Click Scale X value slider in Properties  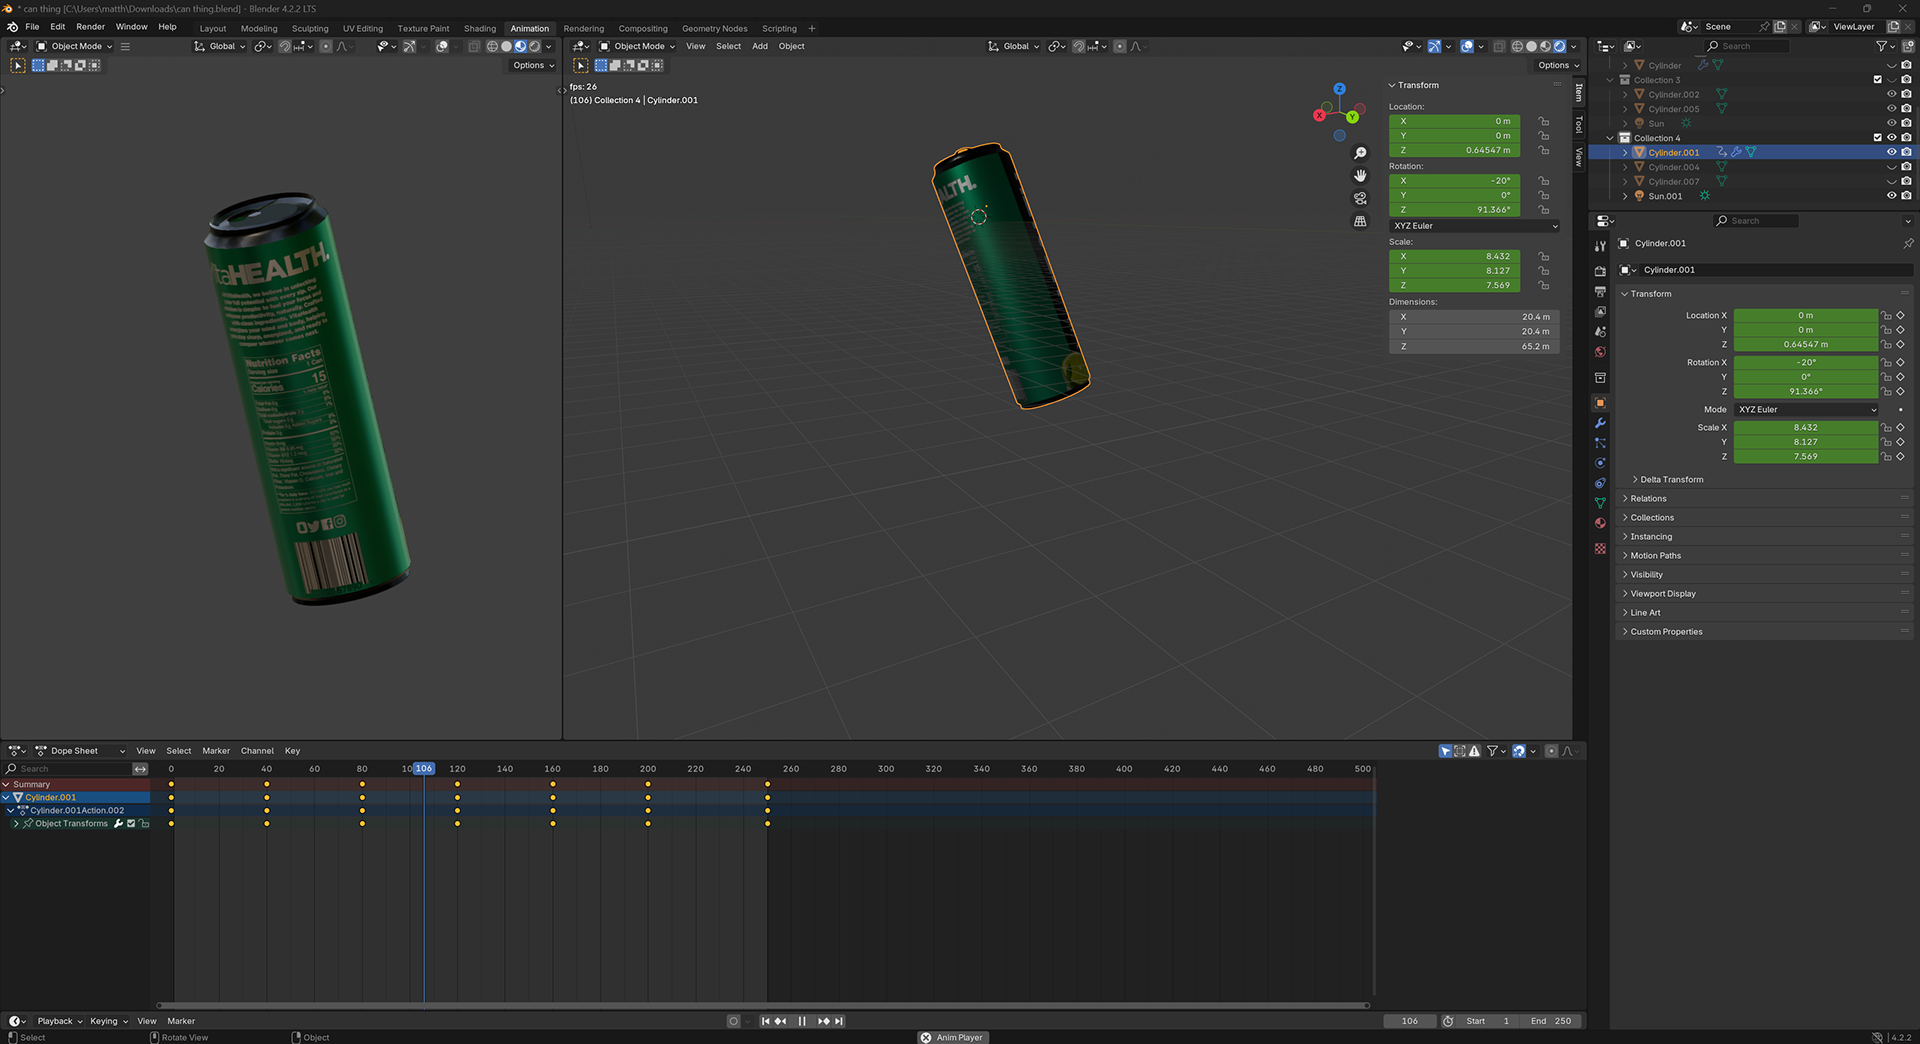point(1806,427)
